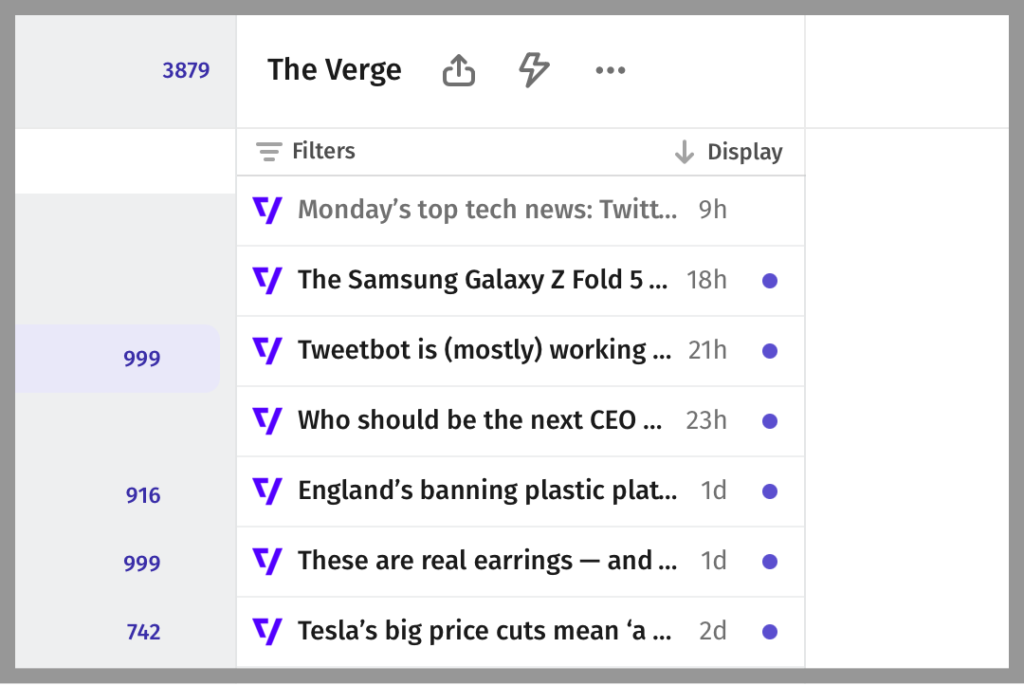The image size is (1024, 685).
Task: Select sidebar row with count 3879
Action: [125, 71]
